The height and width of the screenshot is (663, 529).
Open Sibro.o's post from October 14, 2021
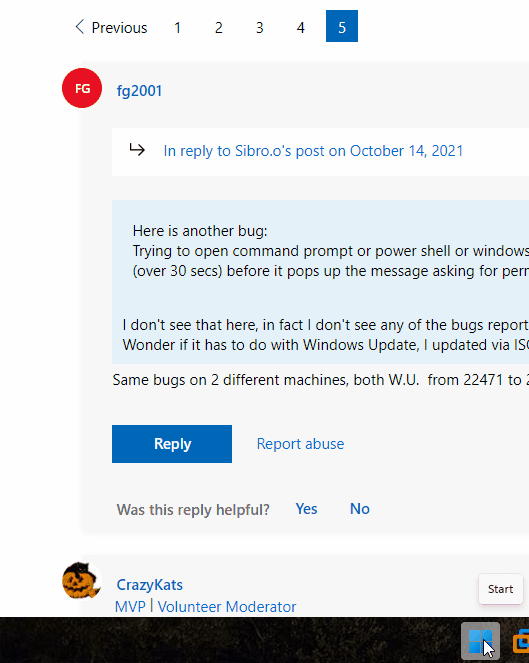(313, 151)
